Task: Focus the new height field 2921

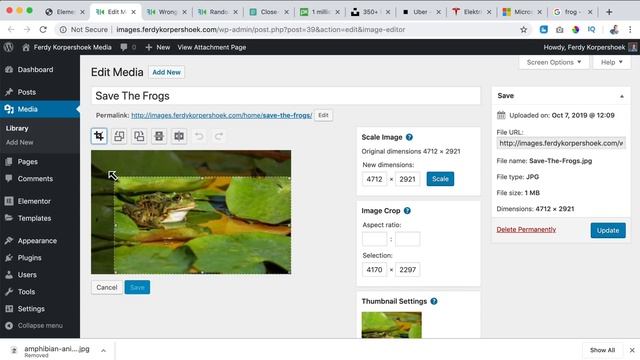Action: tap(407, 179)
